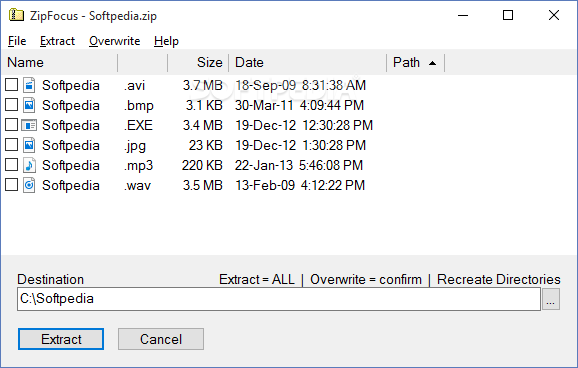
Task: Click the ZipFocus zip folder icon in title bar
Action: 16,15
